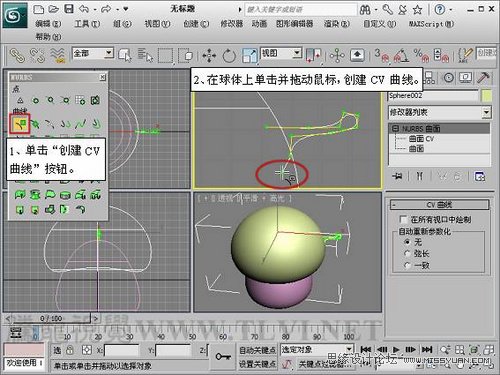The width and height of the screenshot is (500, 375).
Task: Click the 0/100 time slider handle
Action: pyautogui.click(x=51, y=319)
